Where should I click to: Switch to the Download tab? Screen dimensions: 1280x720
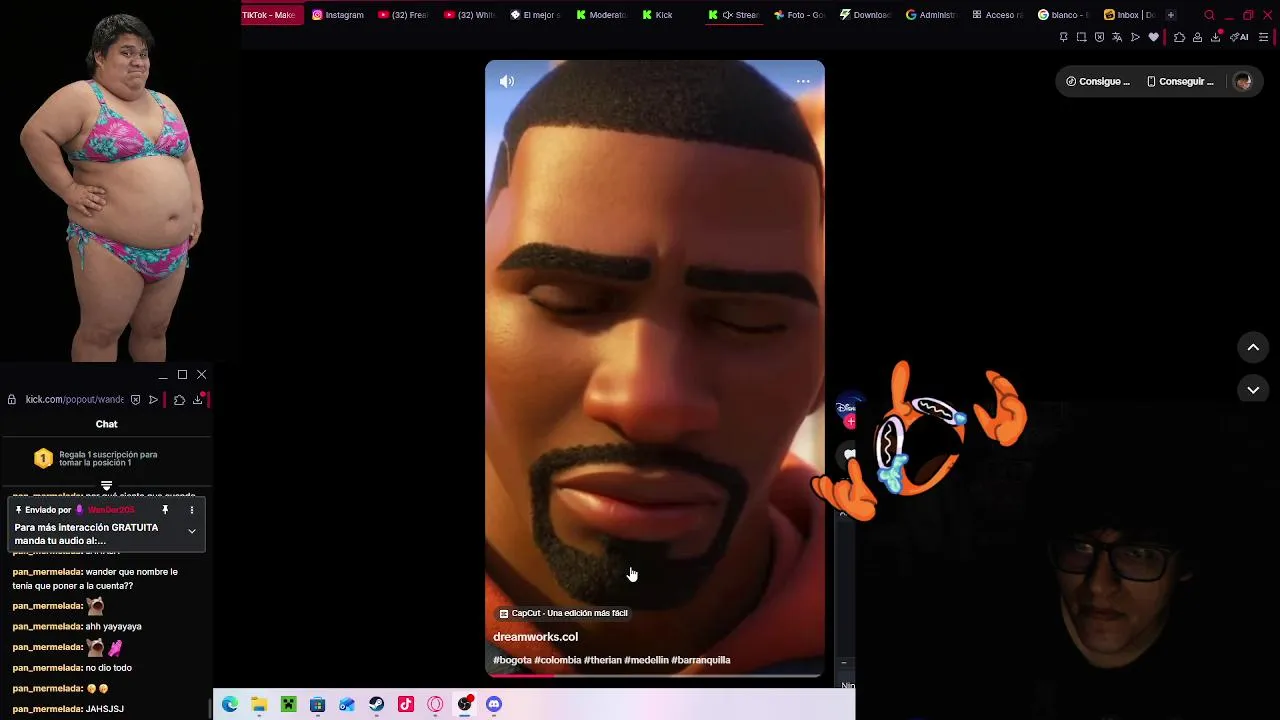(865, 15)
